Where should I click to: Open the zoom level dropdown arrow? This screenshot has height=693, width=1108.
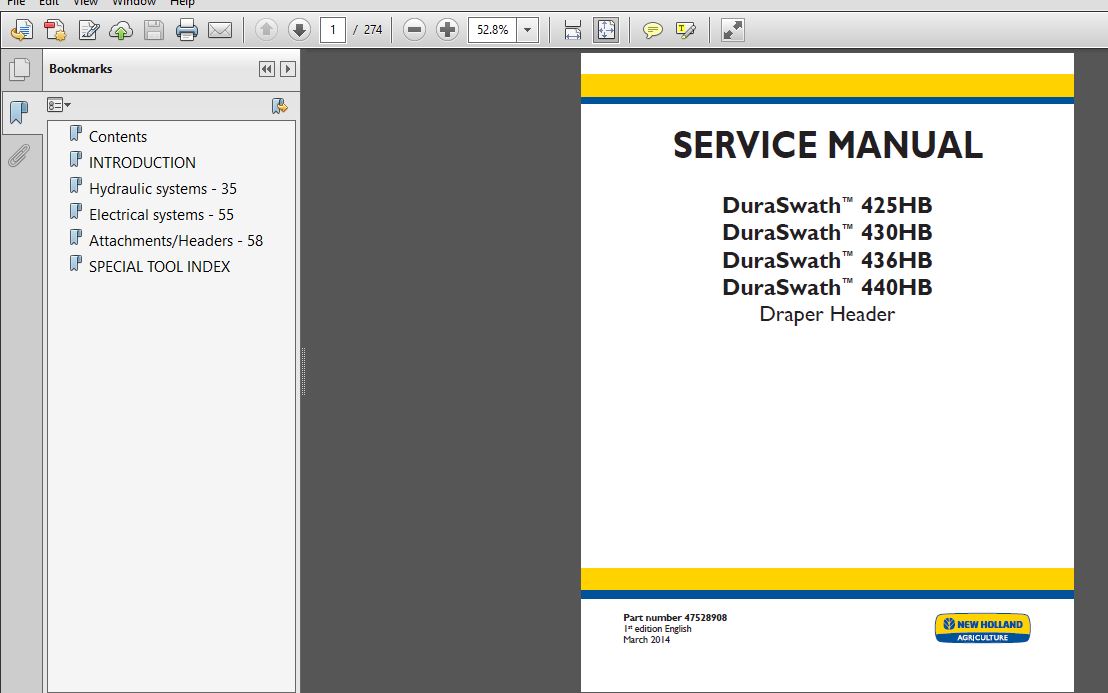(x=527, y=30)
